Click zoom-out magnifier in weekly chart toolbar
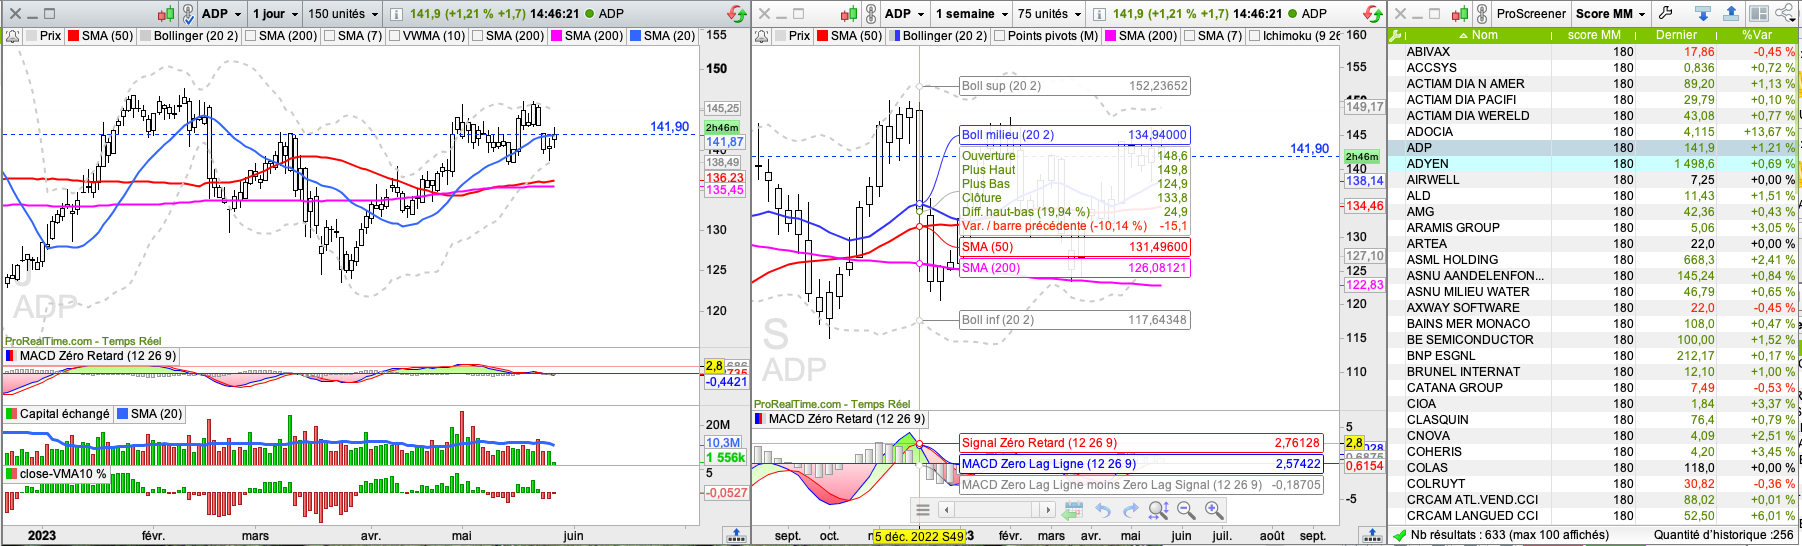The height and width of the screenshot is (546, 1802). pyautogui.click(x=1186, y=510)
